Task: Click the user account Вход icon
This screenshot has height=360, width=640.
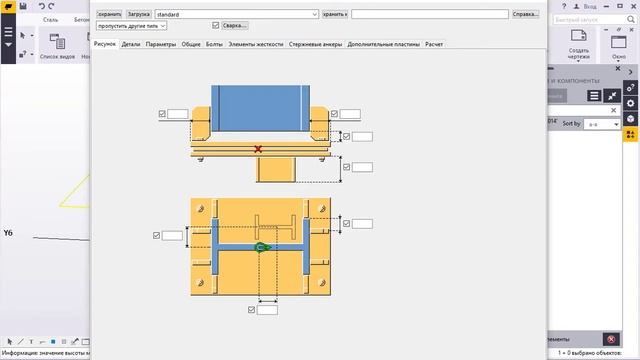Action: (x=576, y=7)
